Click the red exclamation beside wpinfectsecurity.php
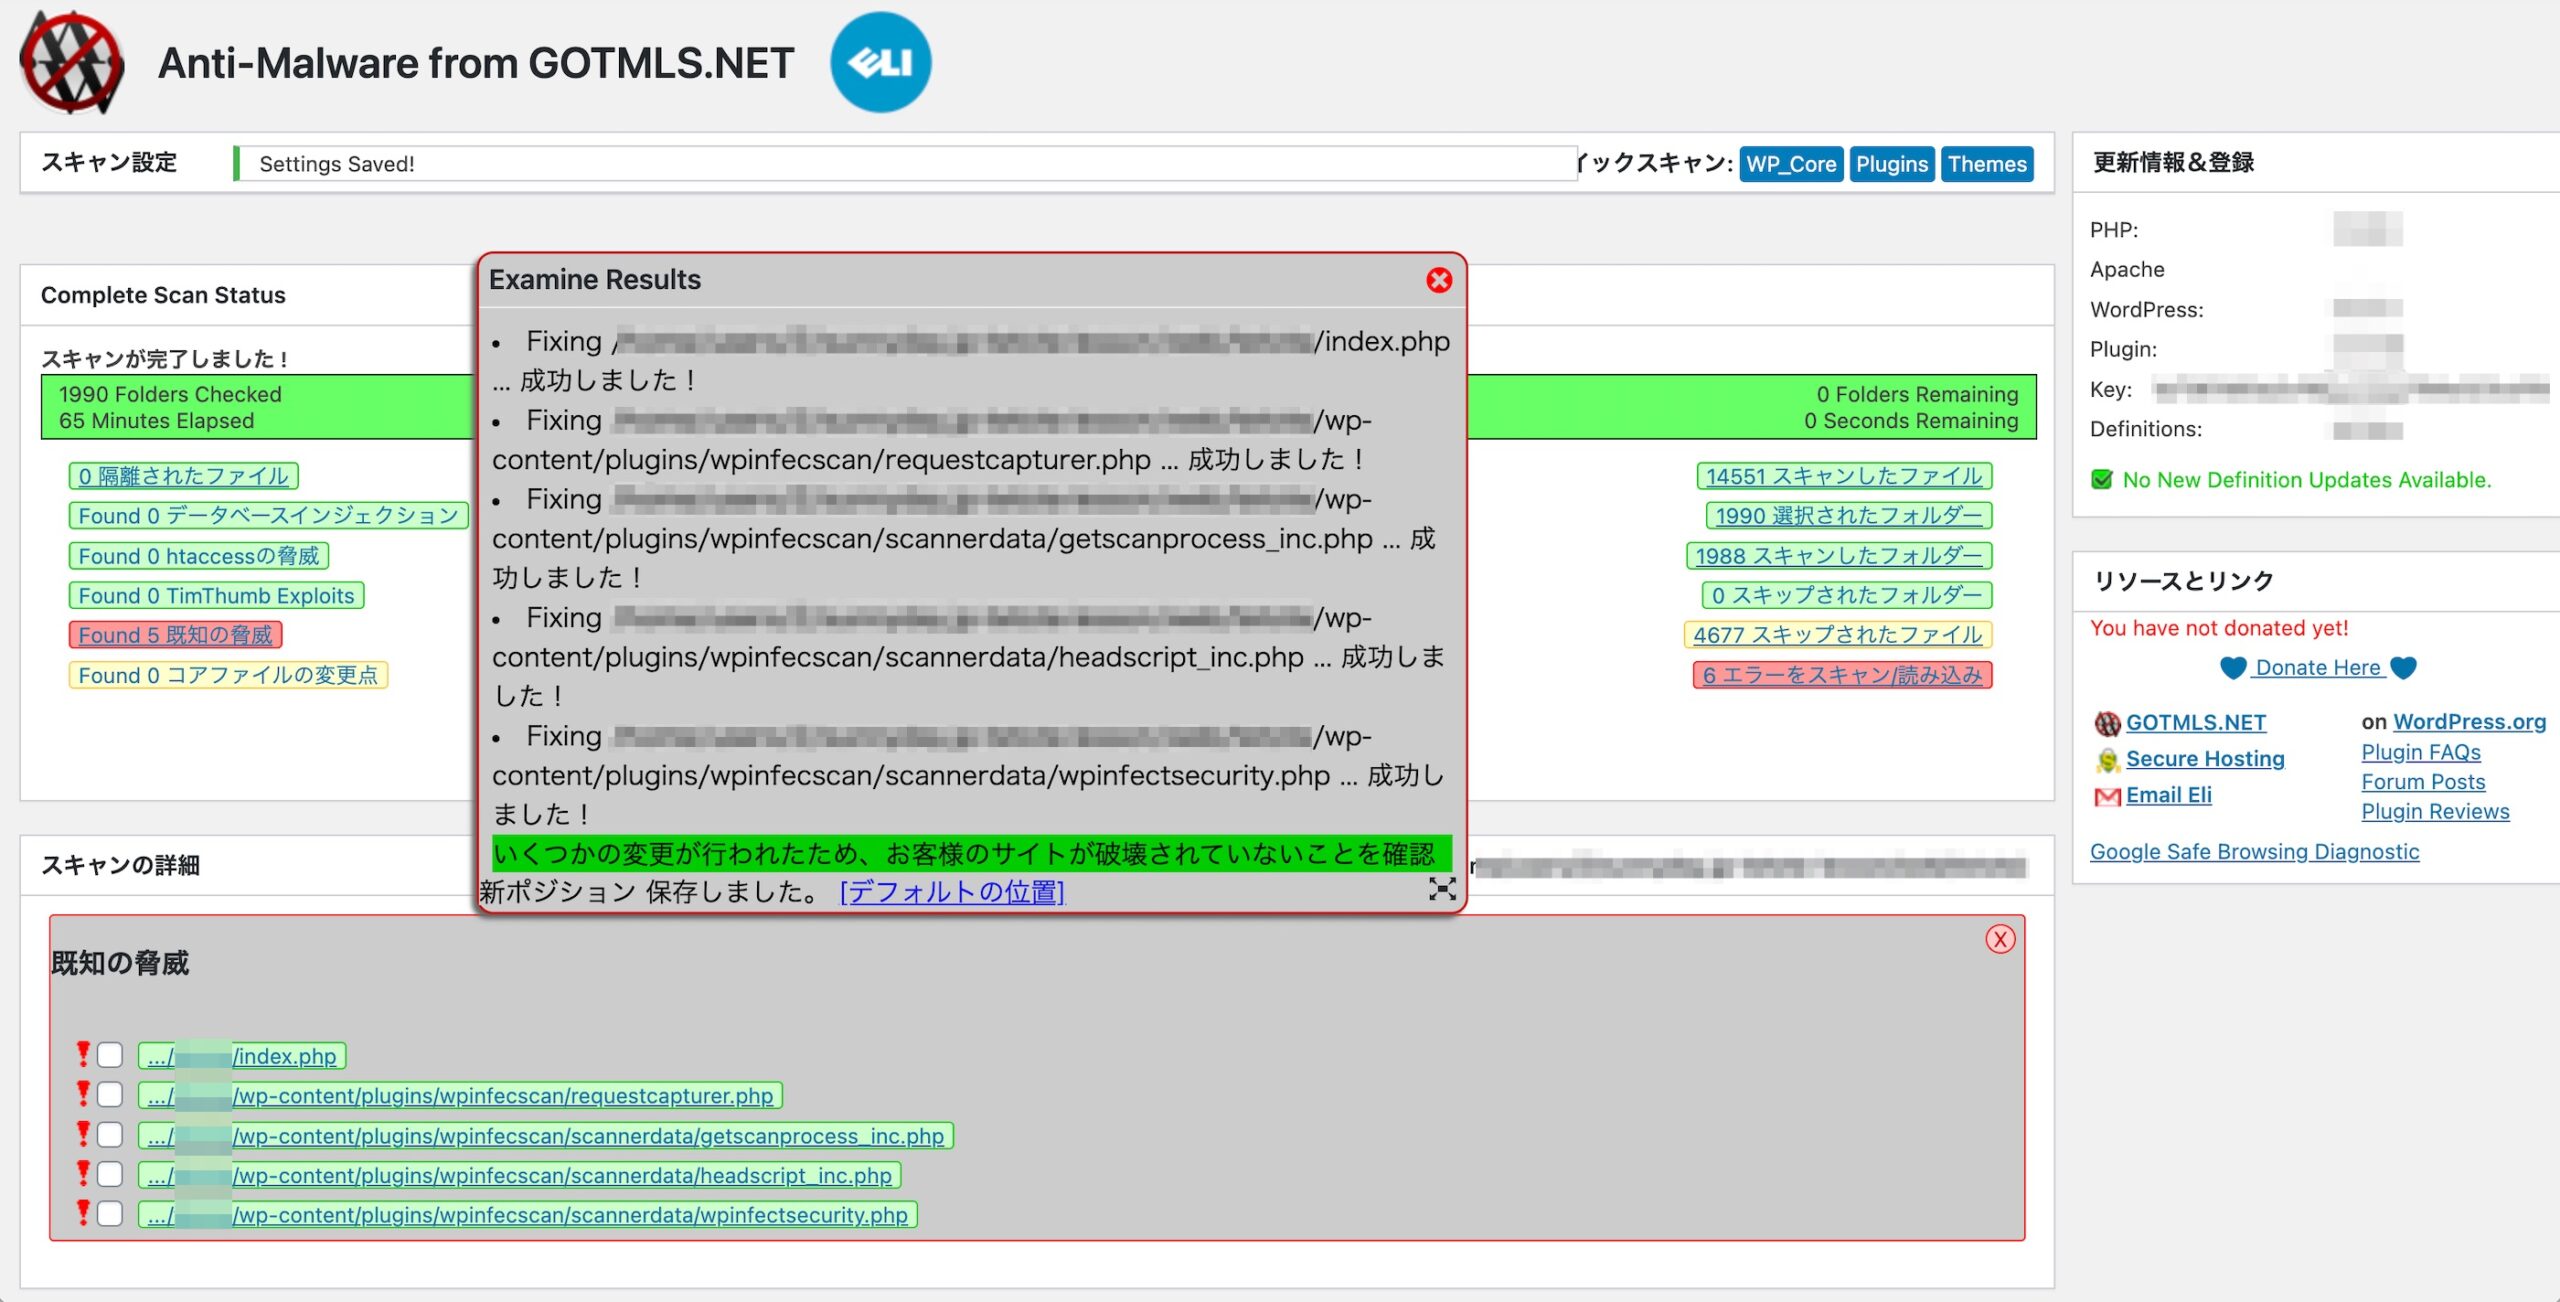The height and width of the screenshot is (1302, 2560). coord(83,1213)
